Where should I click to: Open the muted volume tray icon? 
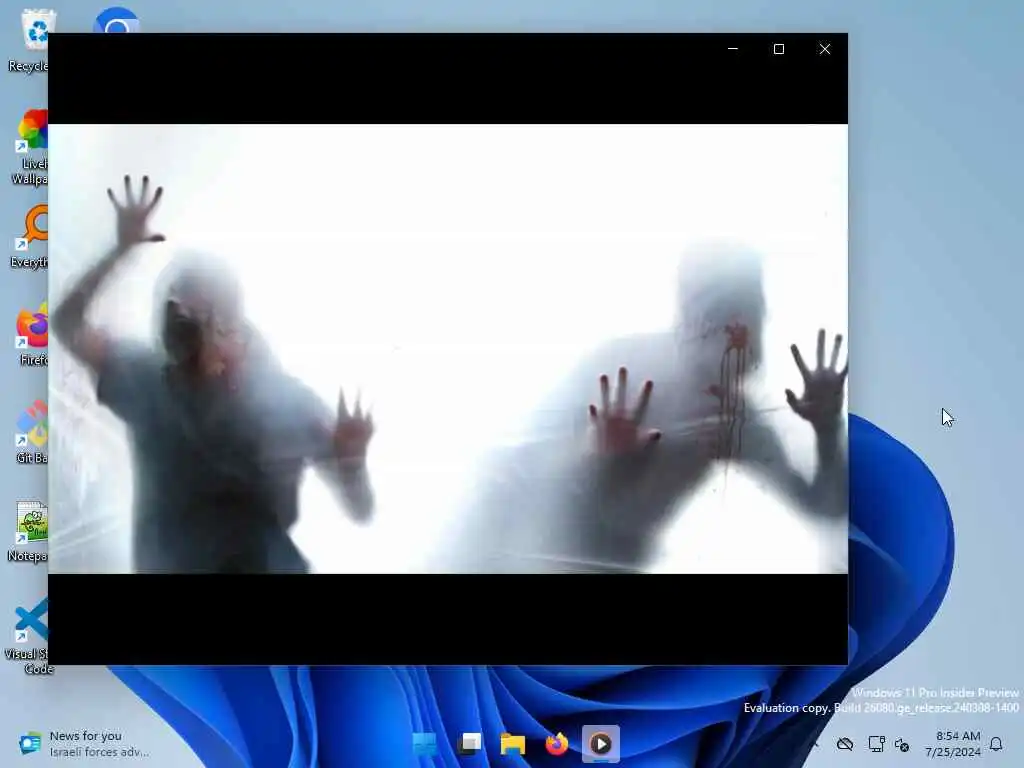(x=902, y=744)
